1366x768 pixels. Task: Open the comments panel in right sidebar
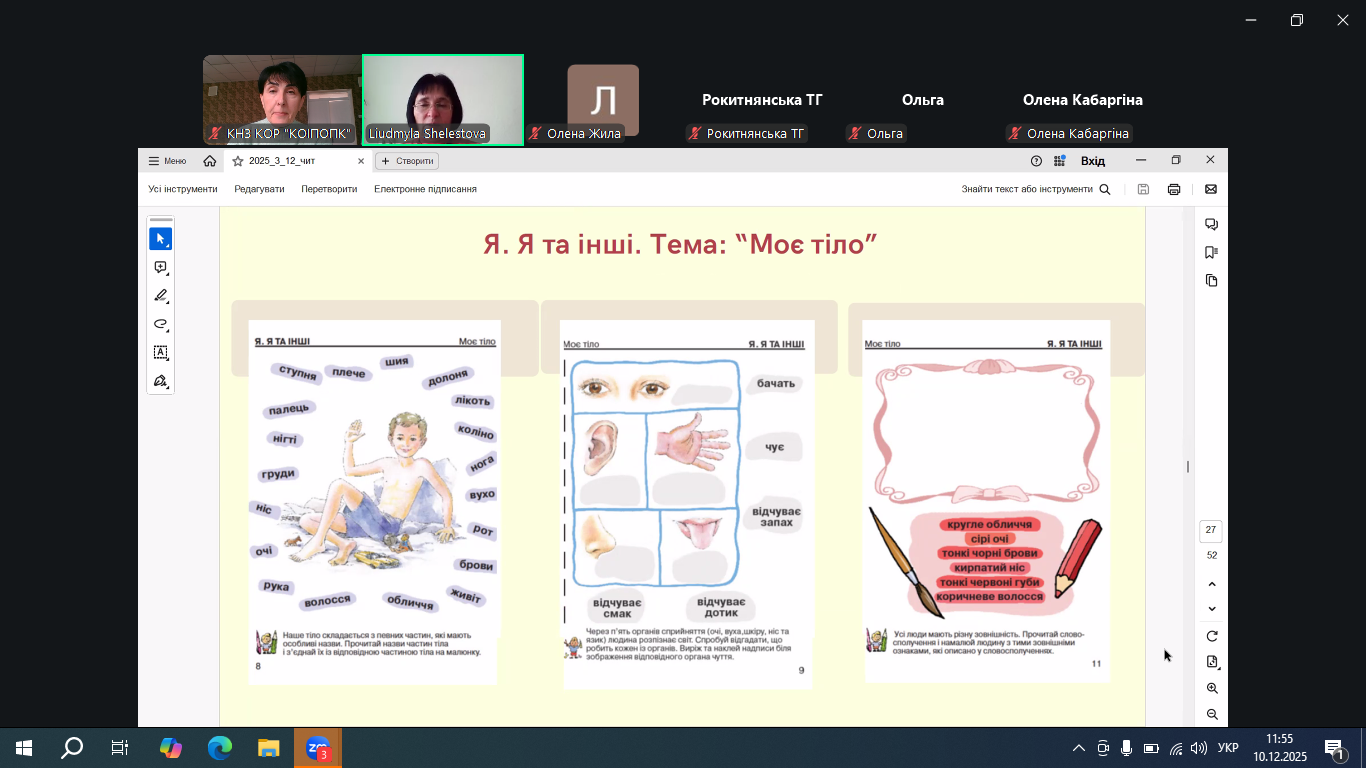click(1211, 224)
